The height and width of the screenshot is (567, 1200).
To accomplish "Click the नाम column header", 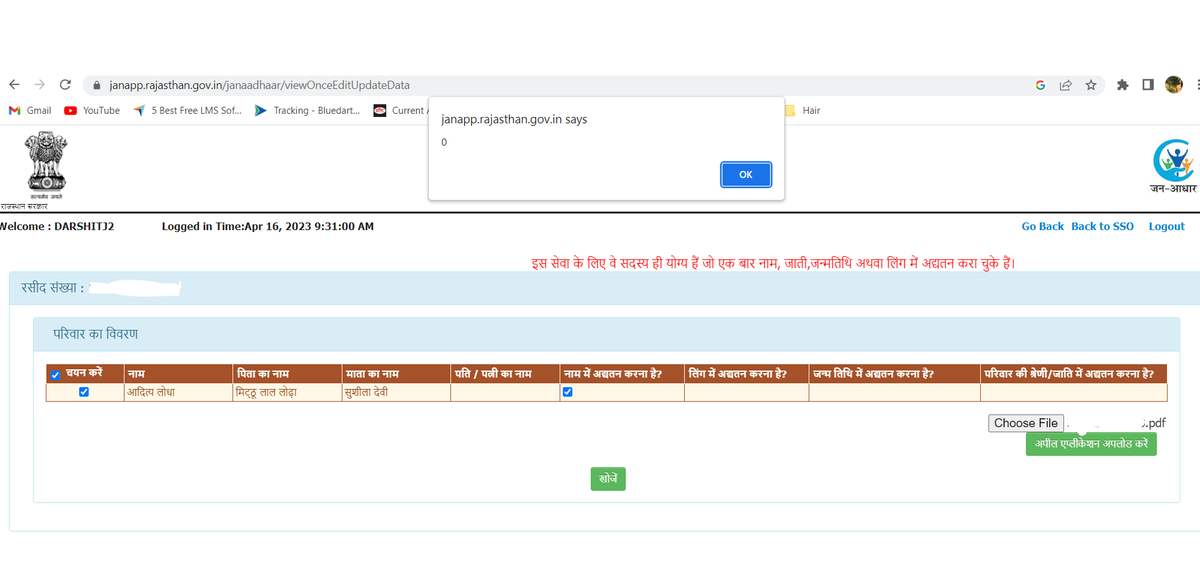I will [178, 374].
